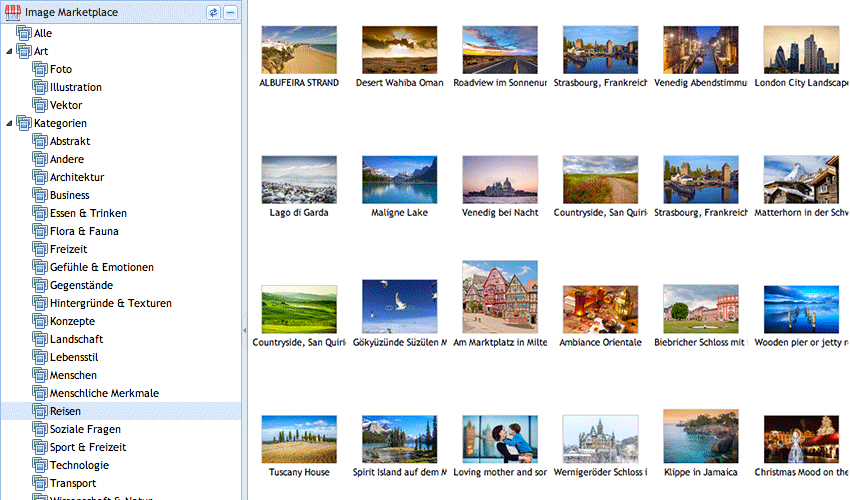Collapse the Art tree node arrow
The height and width of the screenshot is (500, 850).
coord(9,51)
